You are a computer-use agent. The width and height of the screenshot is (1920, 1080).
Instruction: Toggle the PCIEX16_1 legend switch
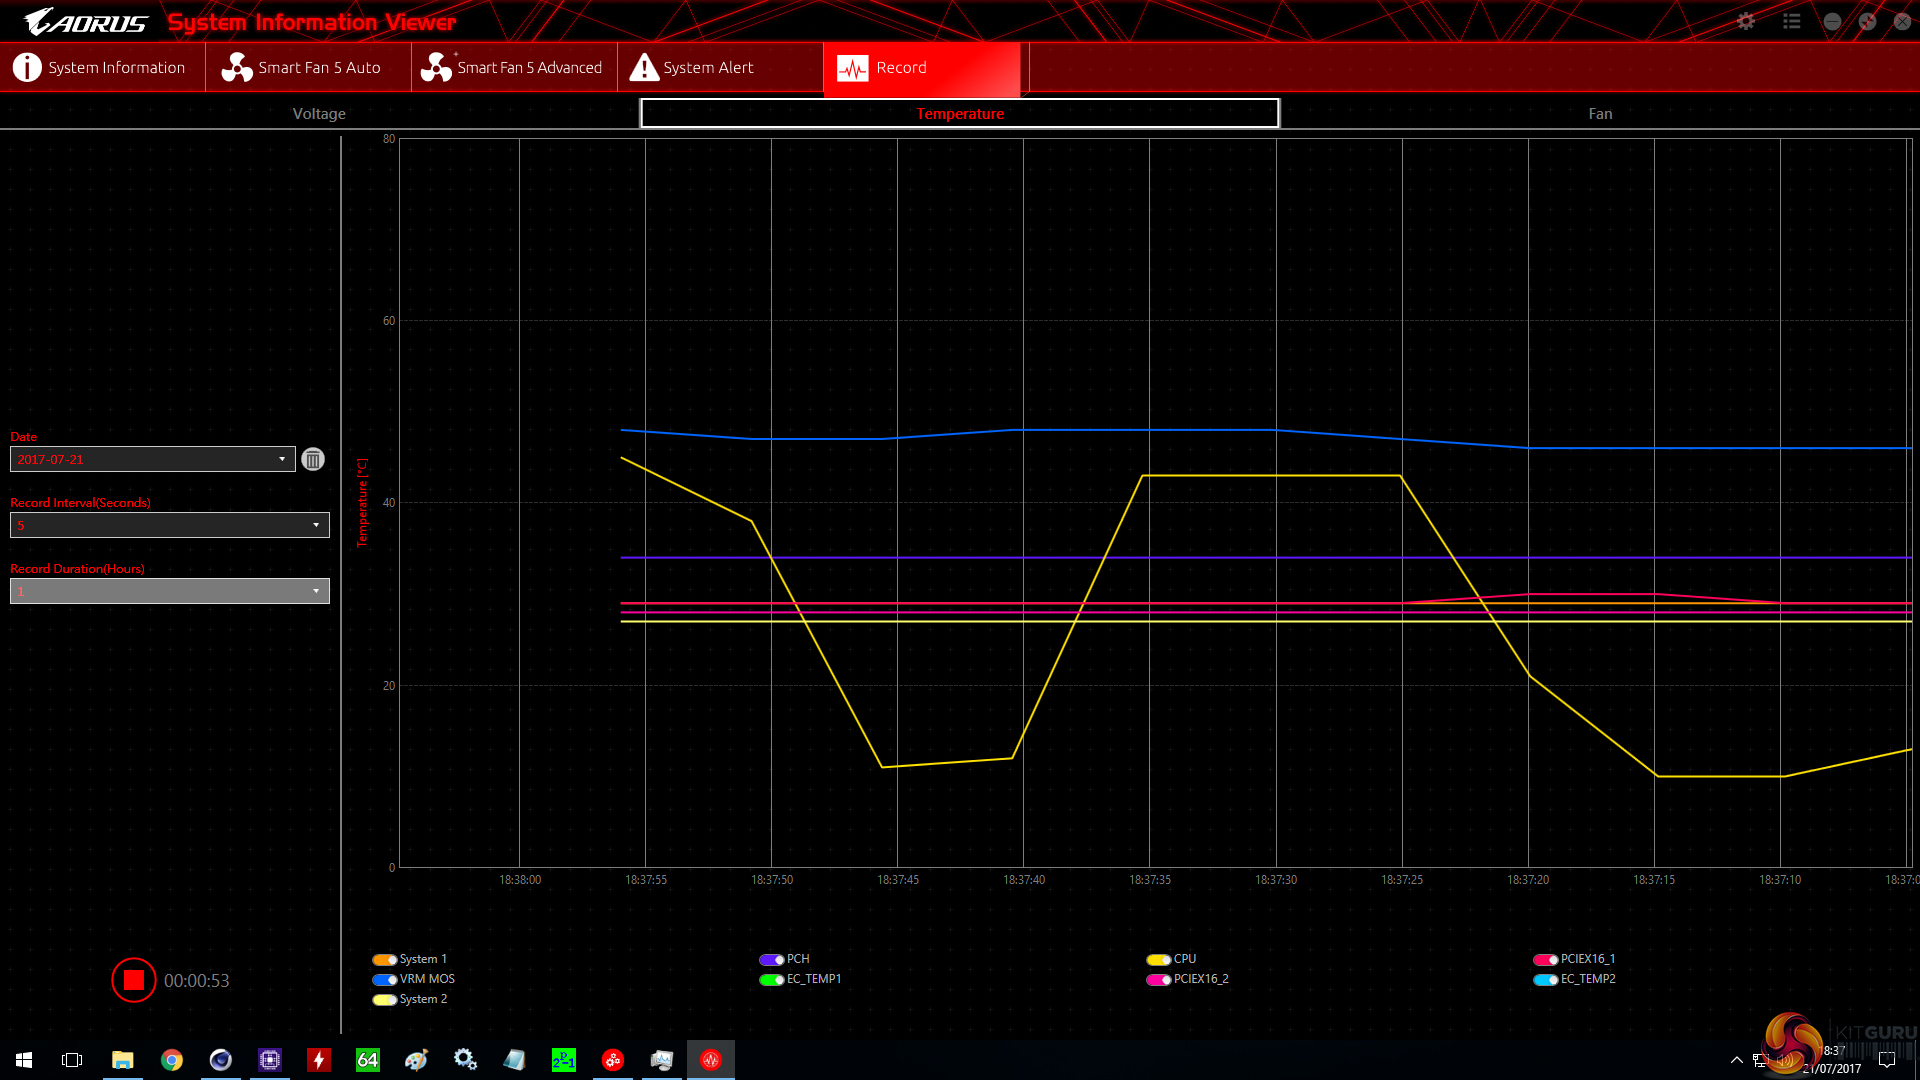pos(1546,960)
